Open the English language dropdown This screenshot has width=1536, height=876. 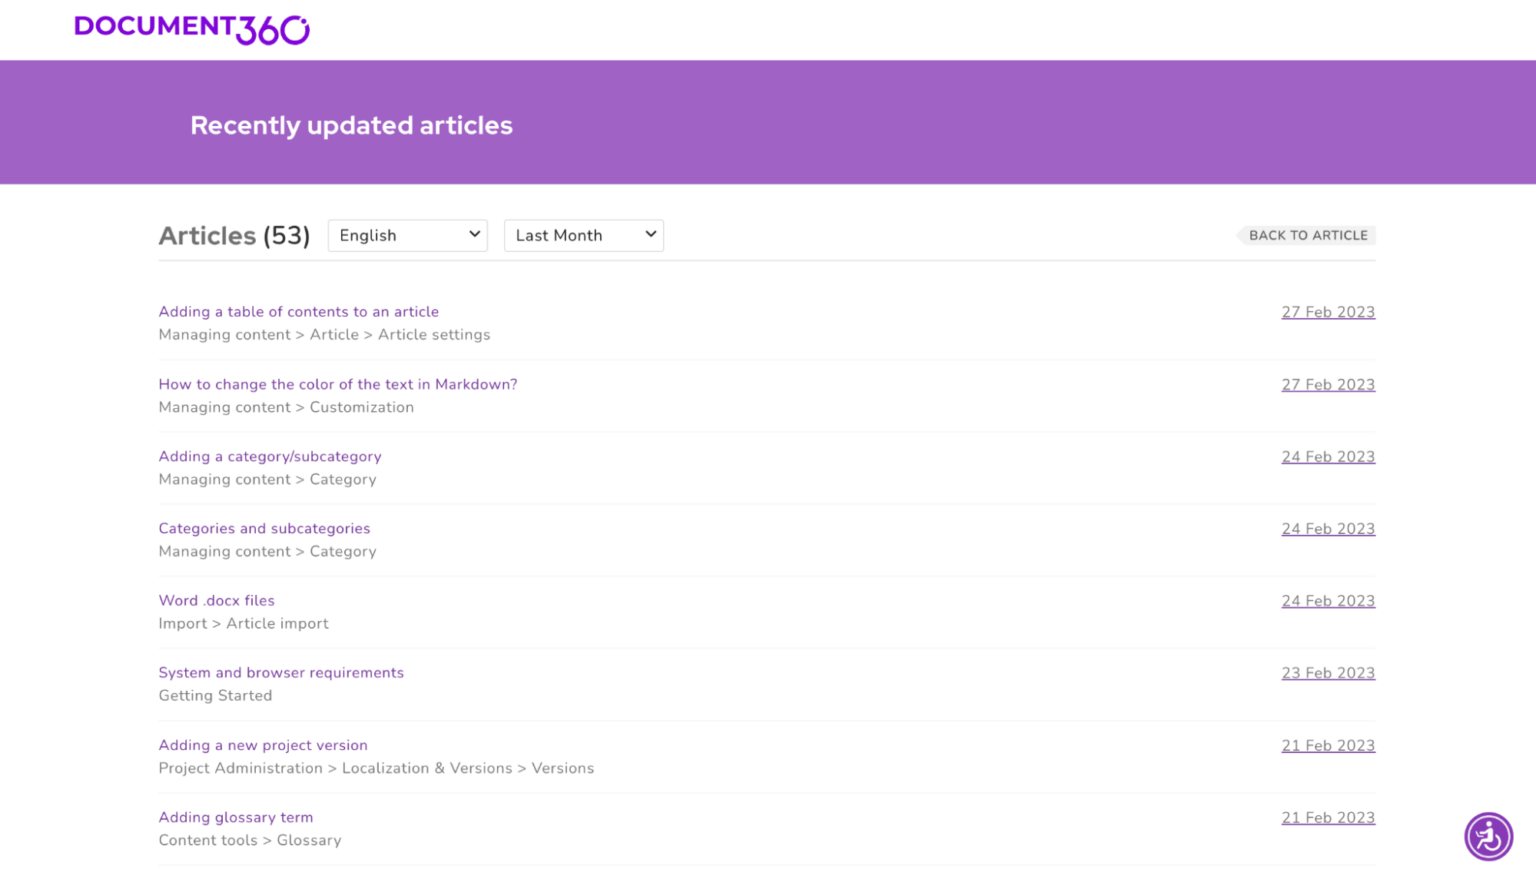(407, 235)
